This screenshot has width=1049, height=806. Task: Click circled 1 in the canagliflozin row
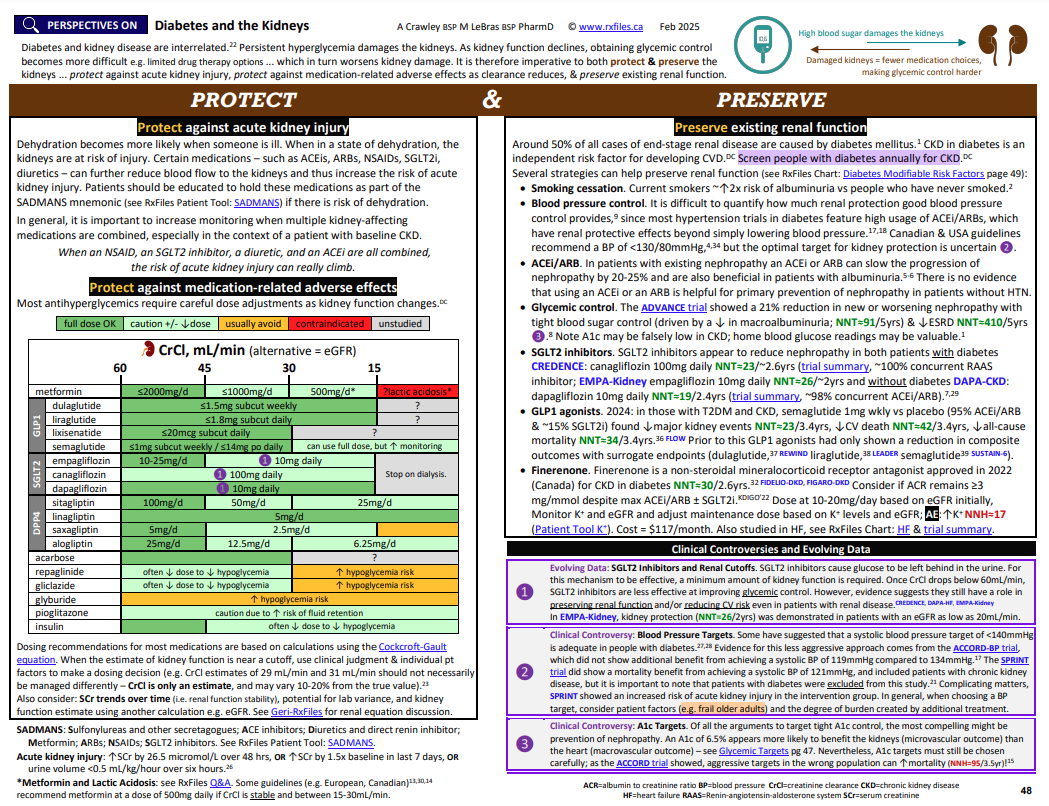pos(220,474)
